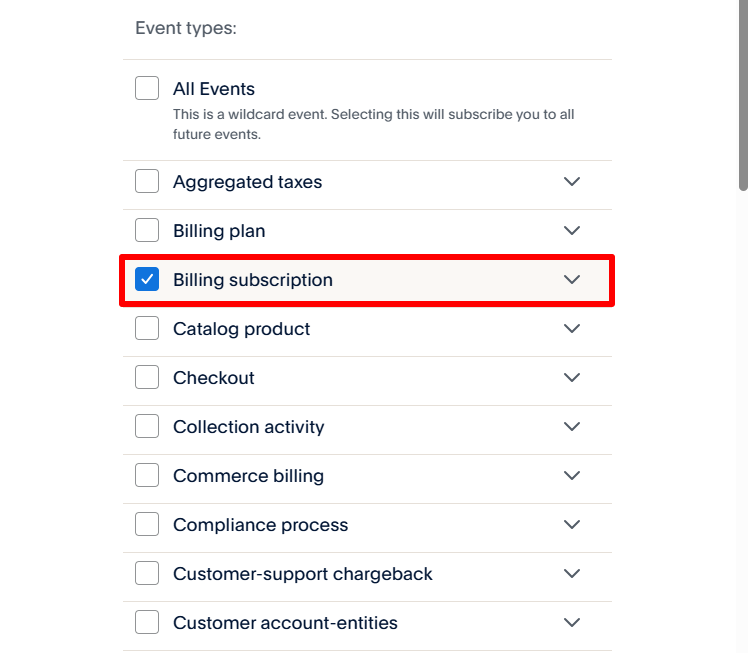Show Checkout sub-events with chevron
The width and height of the screenshot is (748, 653).
point(572,377)
